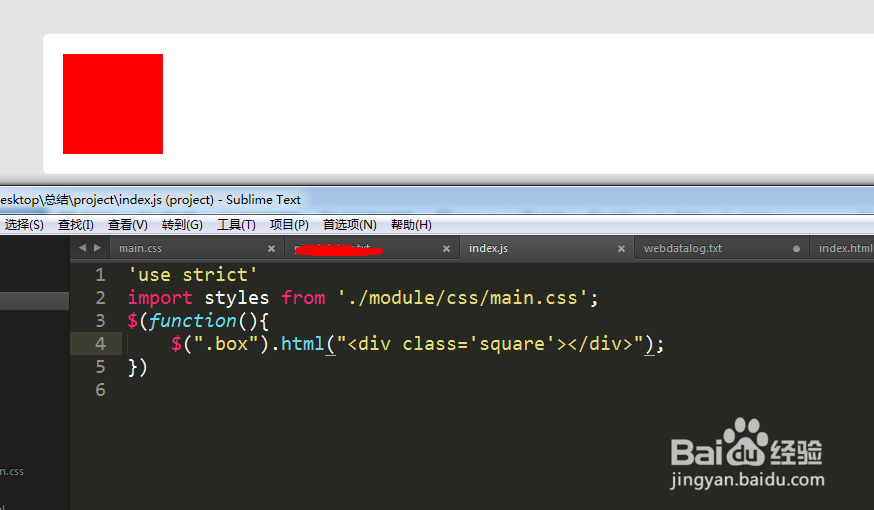Click line number 4 in gutter
Screen dimensions: 874x510
[100, 343]
